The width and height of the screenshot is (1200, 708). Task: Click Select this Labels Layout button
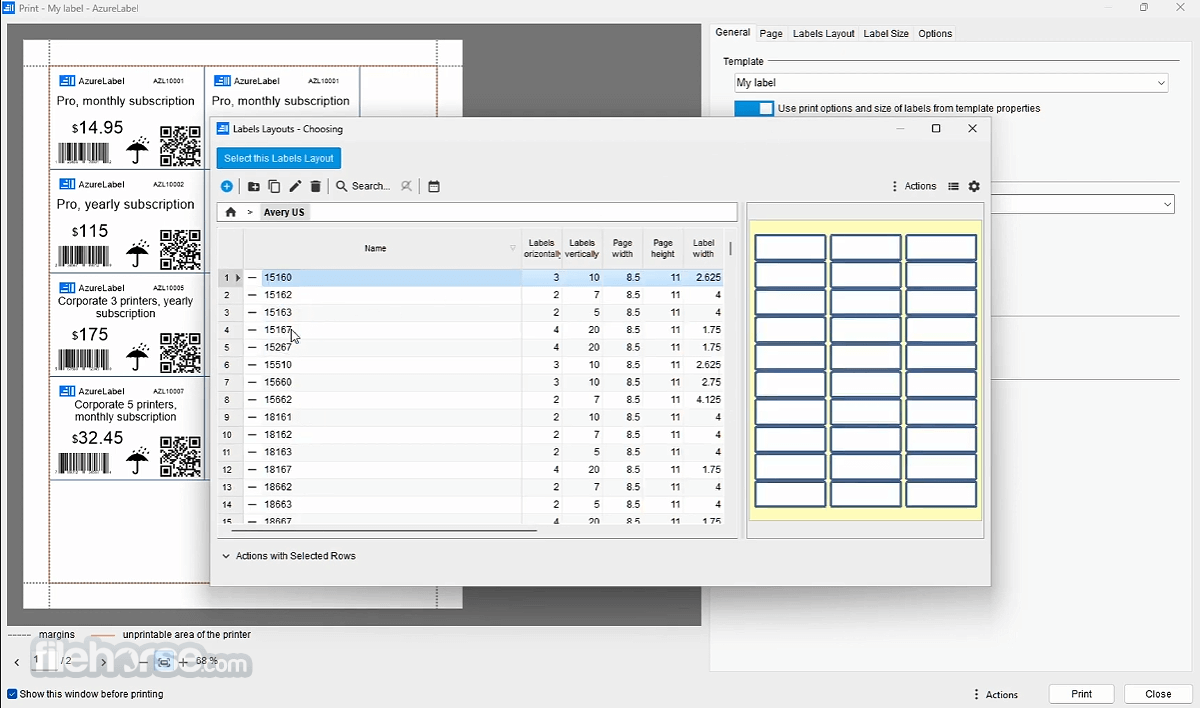tap(279, 158)
